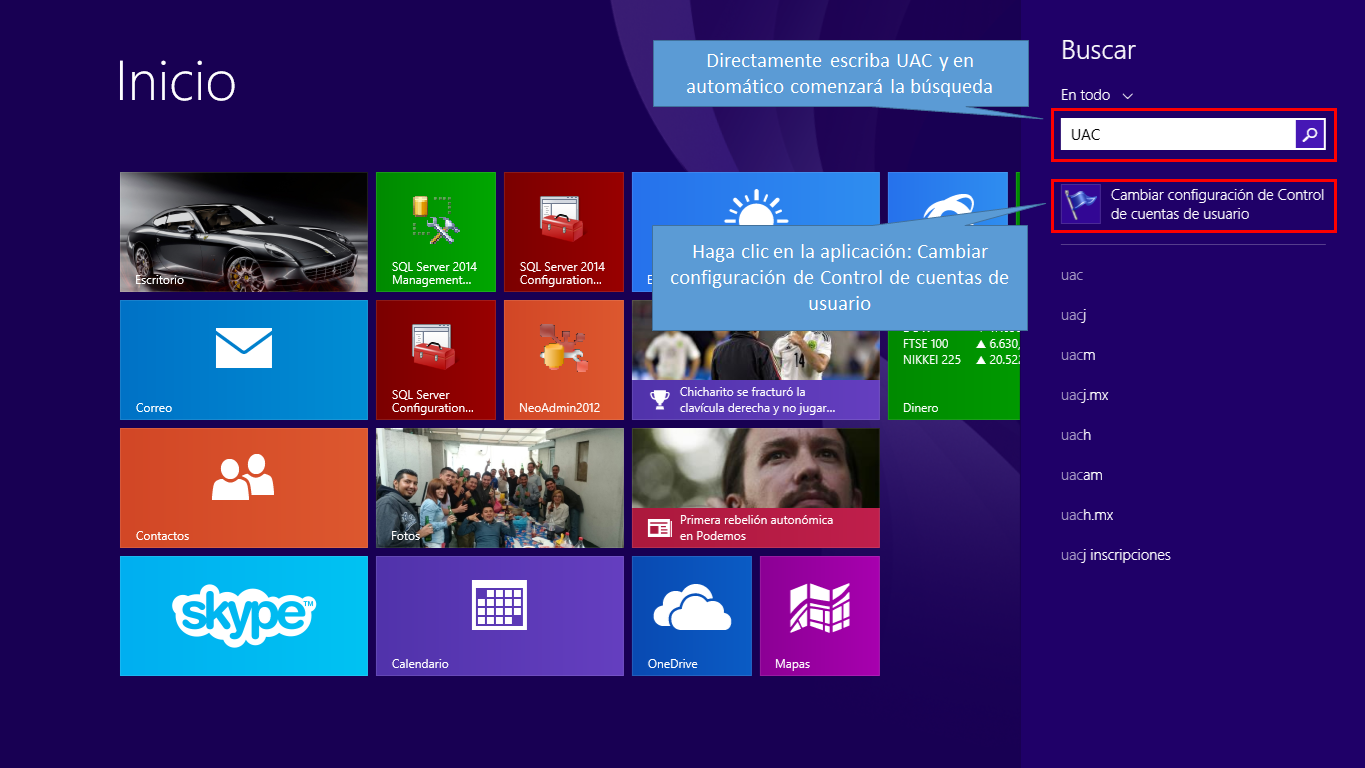
Task: Open the Mapas tile
Action: 820,616
